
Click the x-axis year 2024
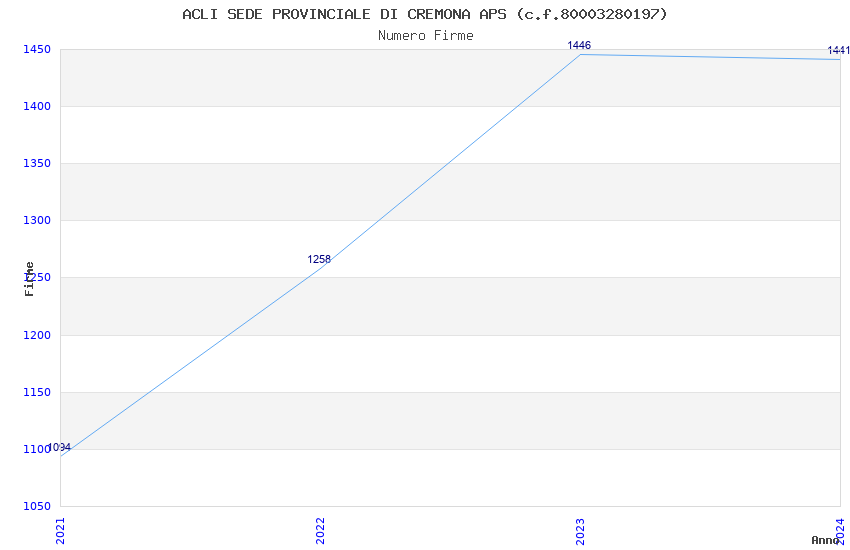[840, 531]
